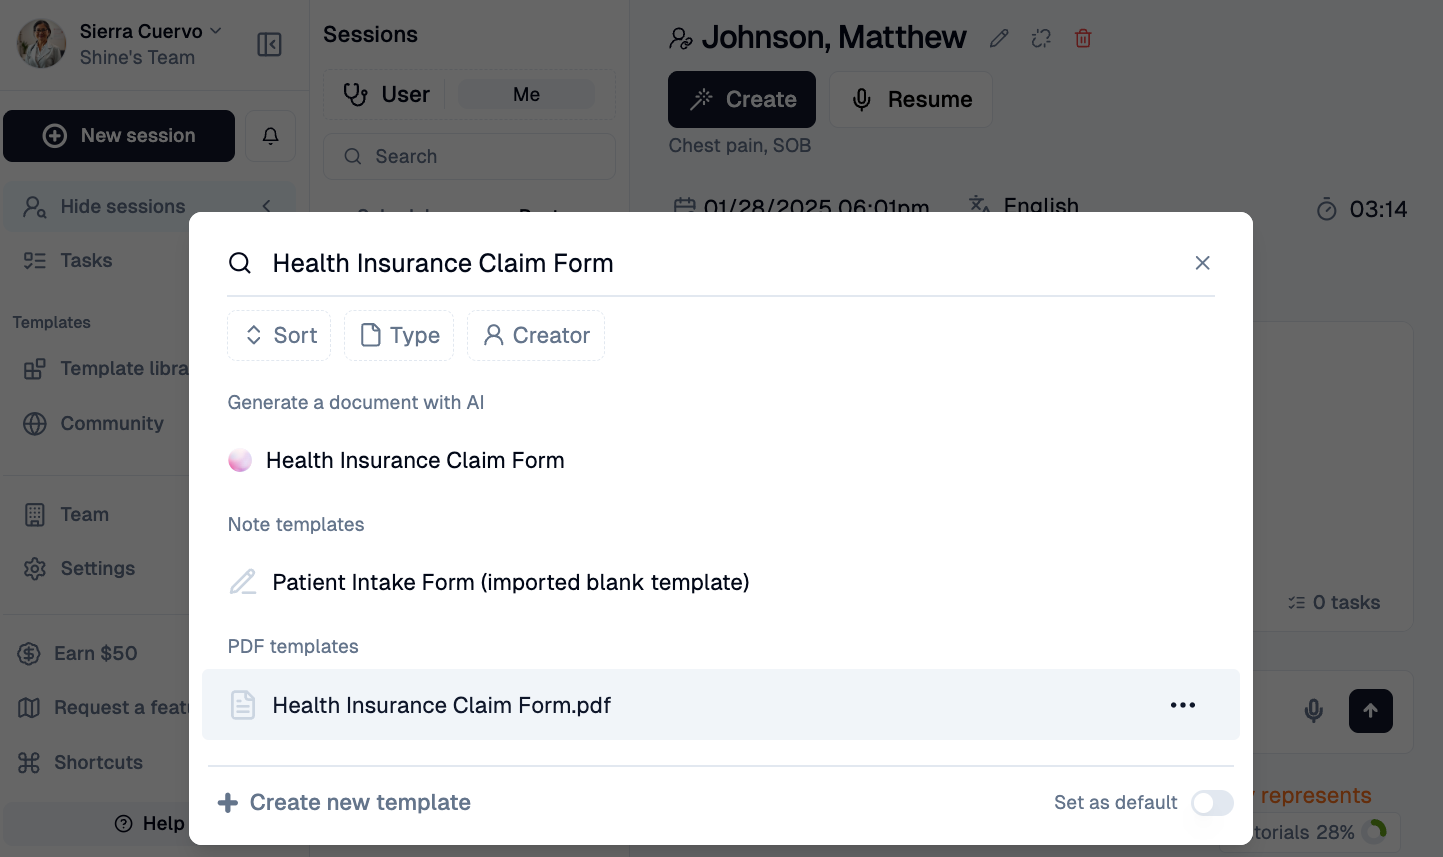
Task: Open the Type filter dropdown
Action: (398, 335)
